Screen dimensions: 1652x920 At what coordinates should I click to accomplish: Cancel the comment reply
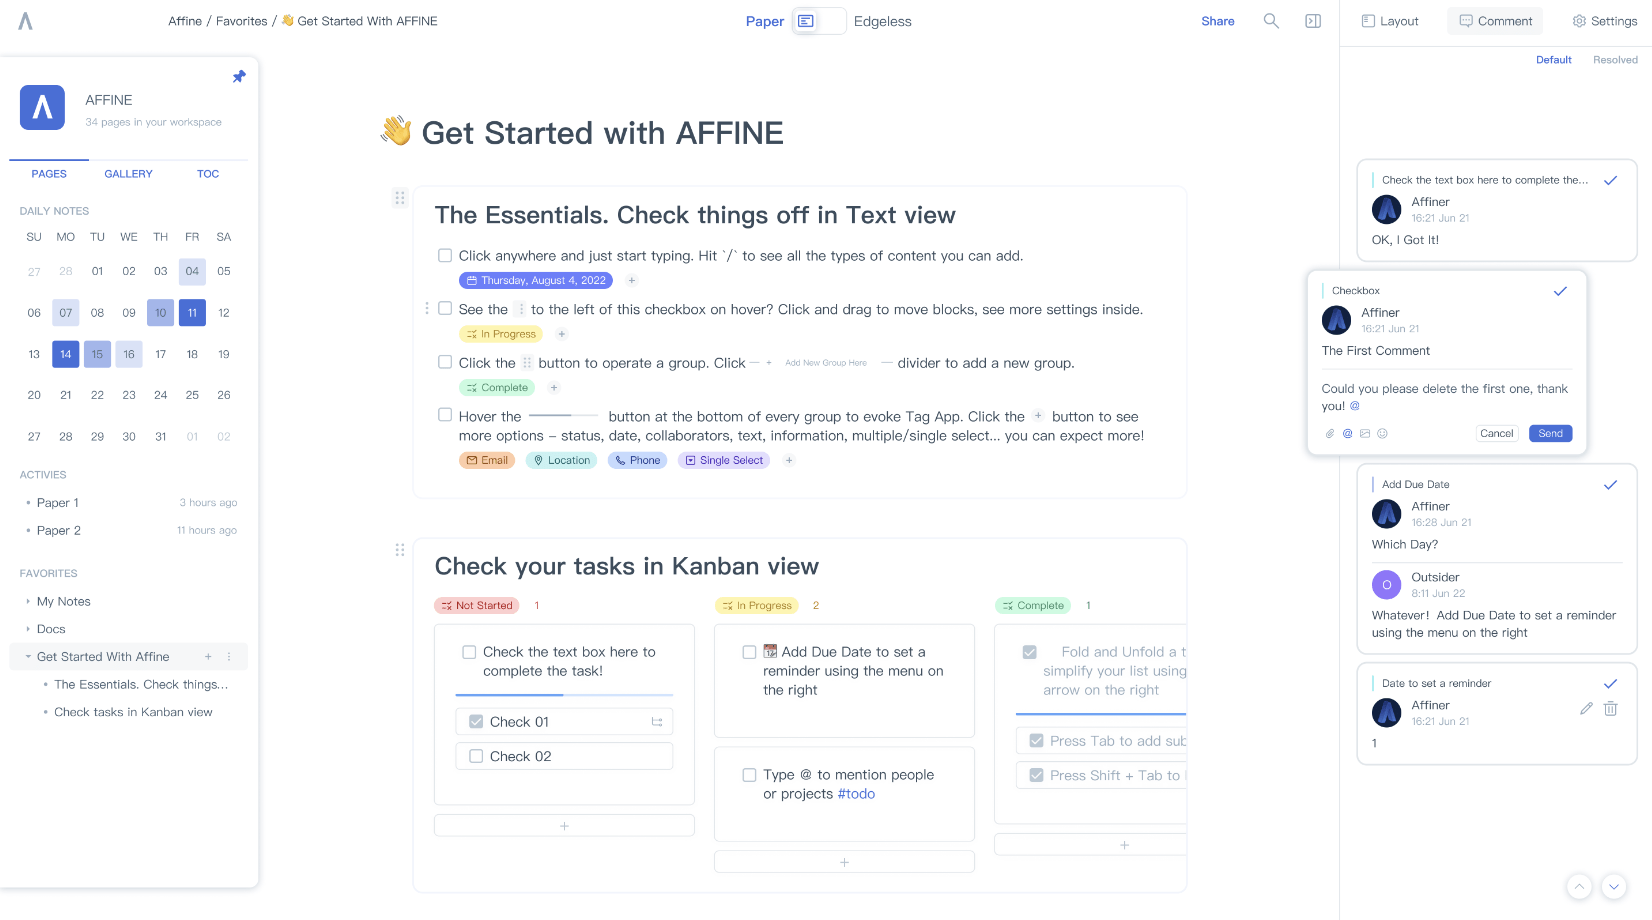(x=1497, y=434)
